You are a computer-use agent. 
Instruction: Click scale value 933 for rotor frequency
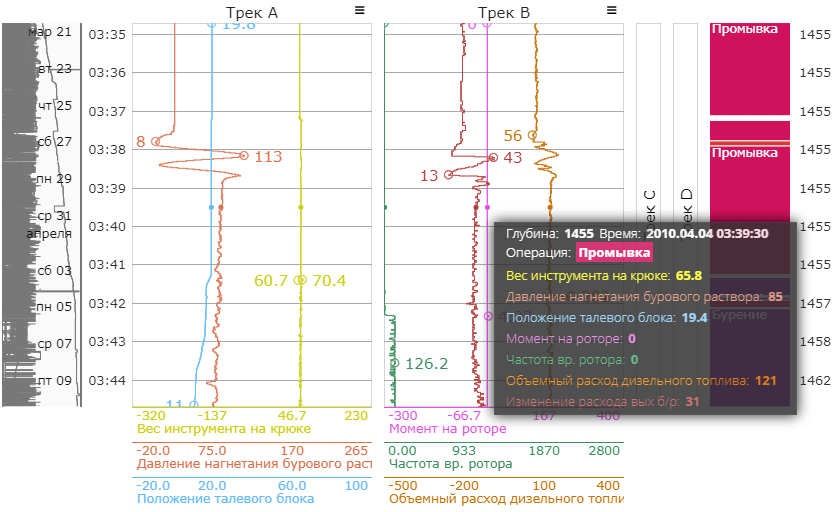[464, 451]
